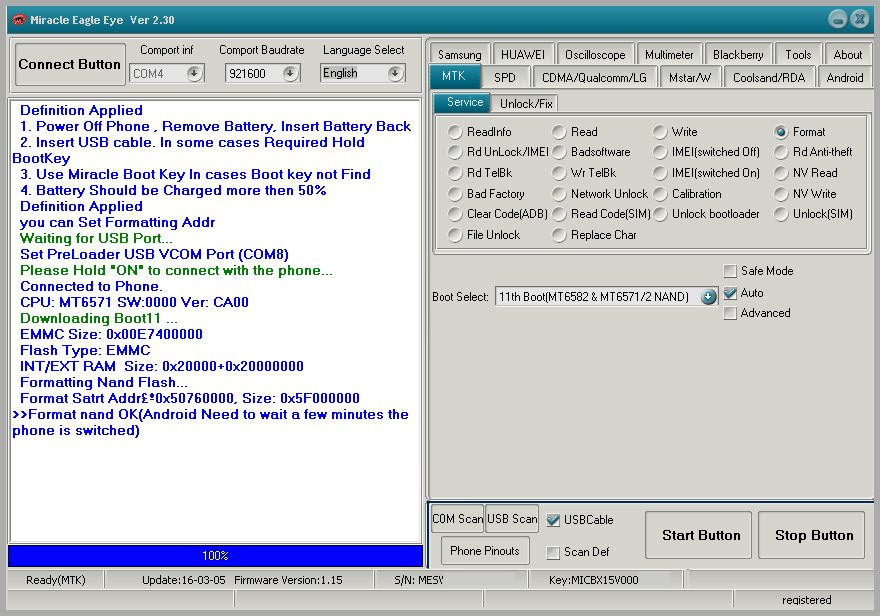Choose the Rd TelBk option
Viewport: 880px width, 616px height.
pos(480,173)
